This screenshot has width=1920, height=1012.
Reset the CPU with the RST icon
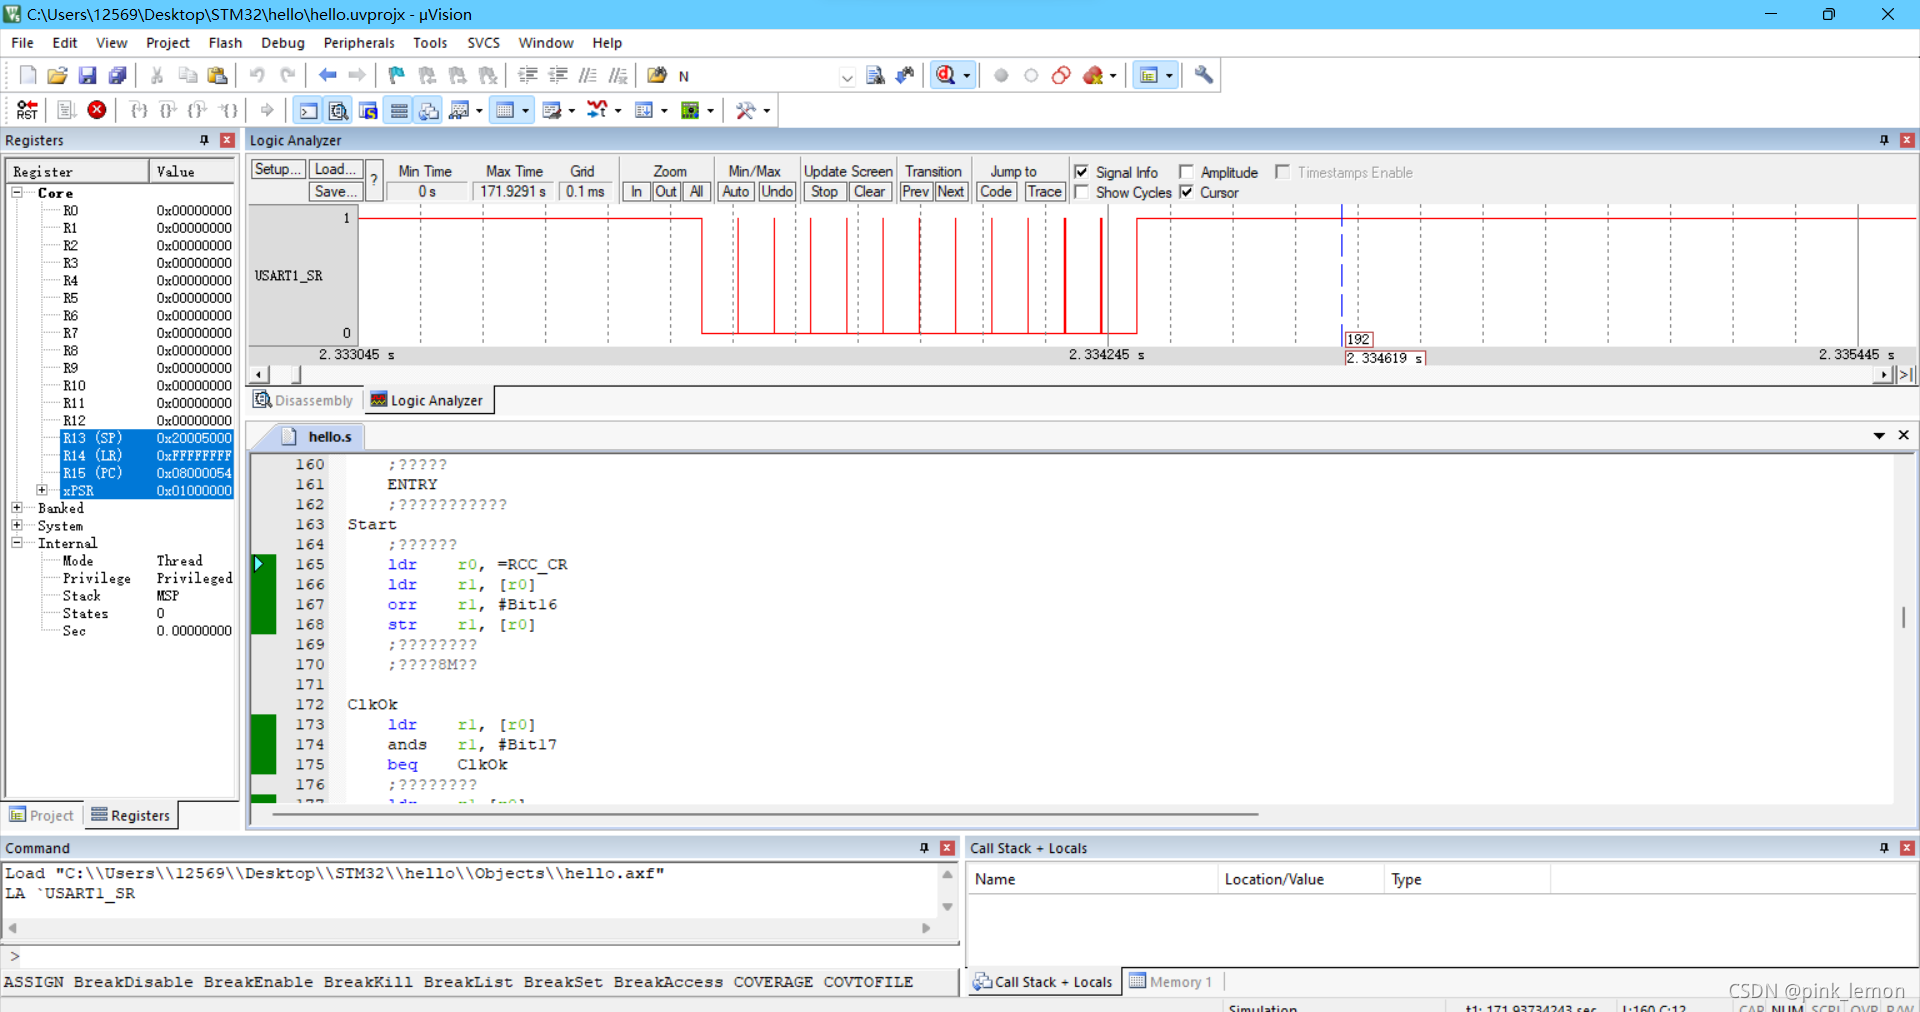tap(28, 110)
